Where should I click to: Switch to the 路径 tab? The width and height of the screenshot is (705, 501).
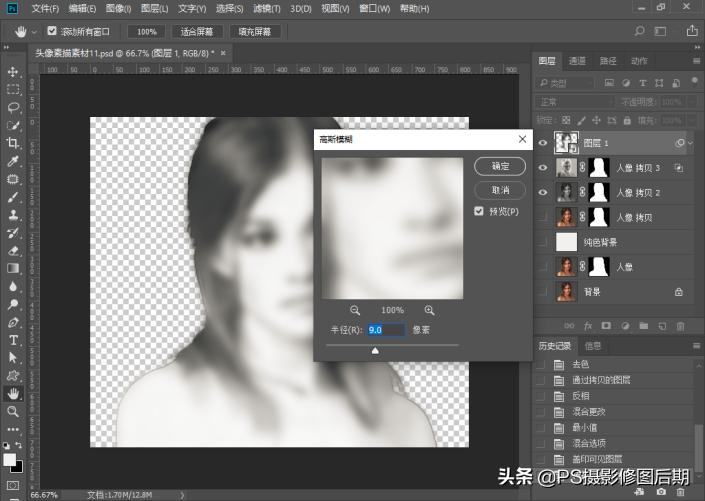[608, 61]
